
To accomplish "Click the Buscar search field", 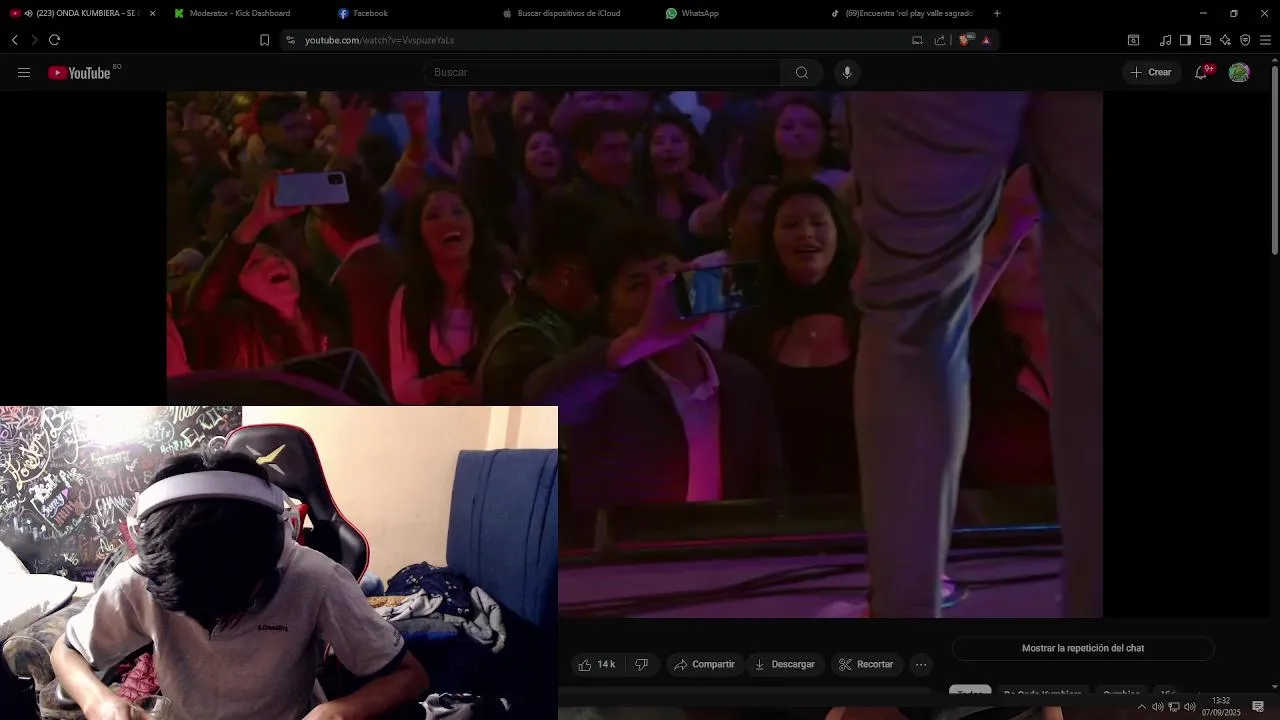I will (603, 73).
